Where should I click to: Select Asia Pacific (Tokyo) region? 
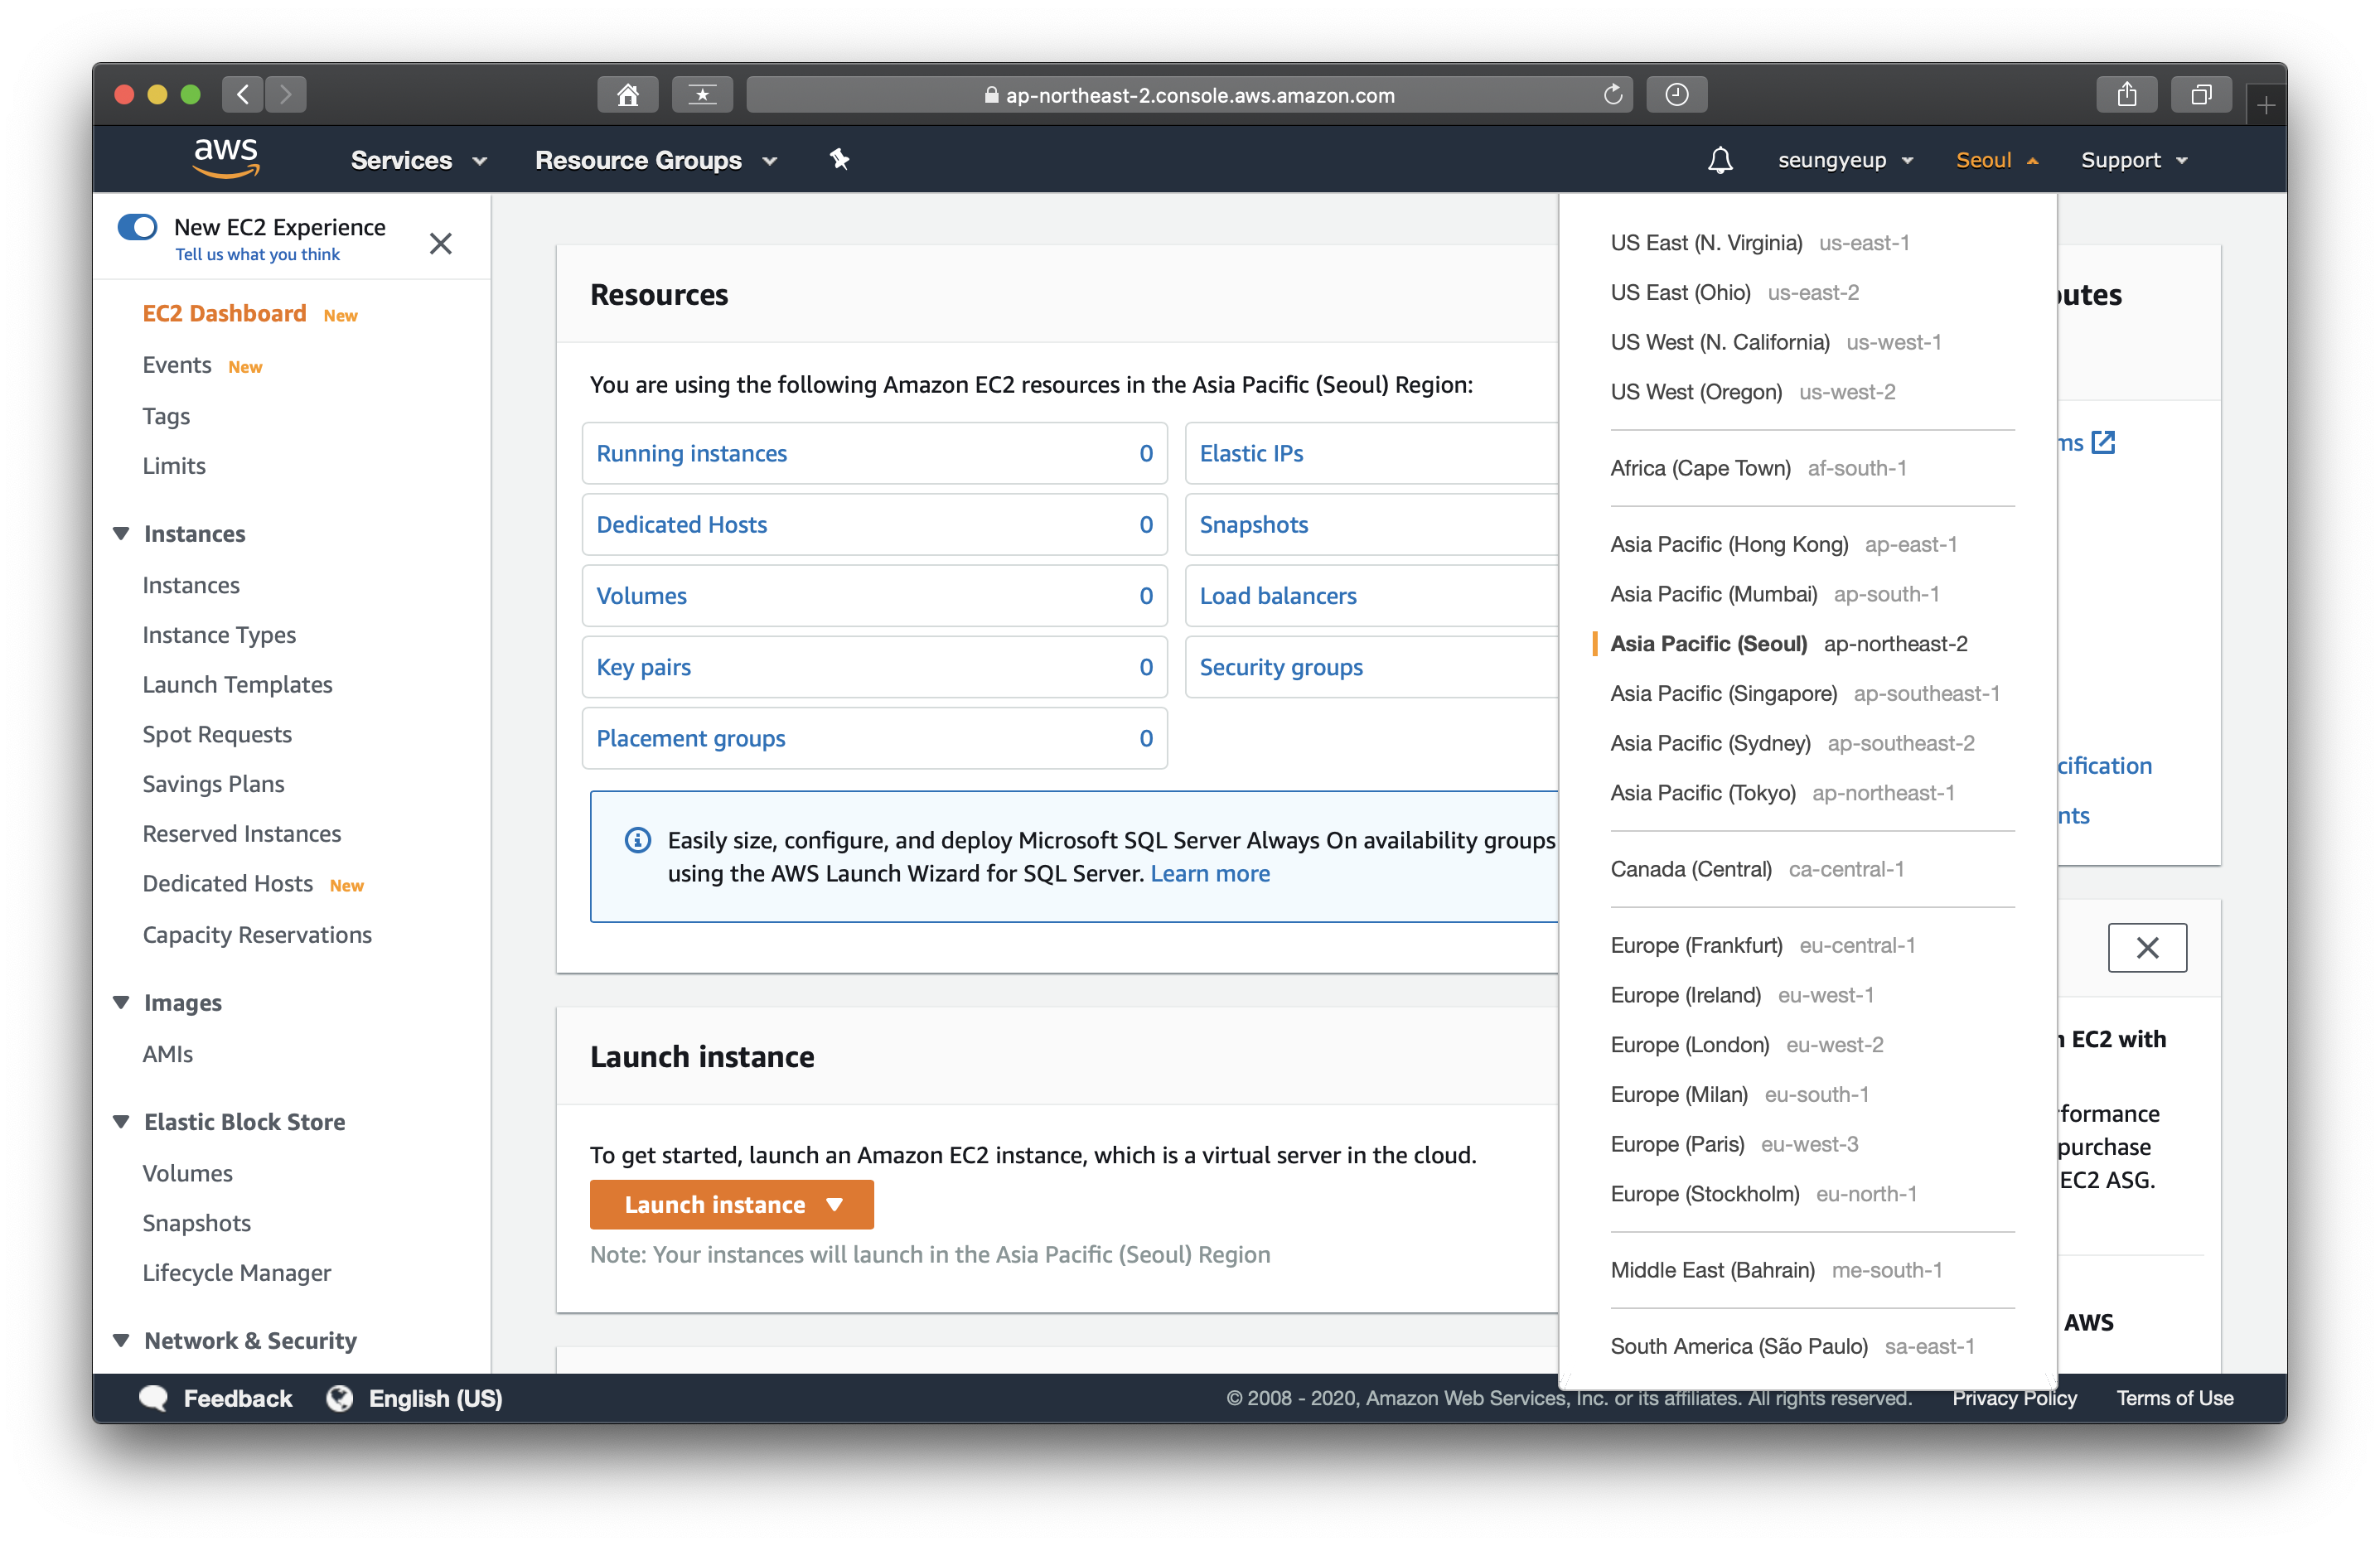click(1702, 793)
